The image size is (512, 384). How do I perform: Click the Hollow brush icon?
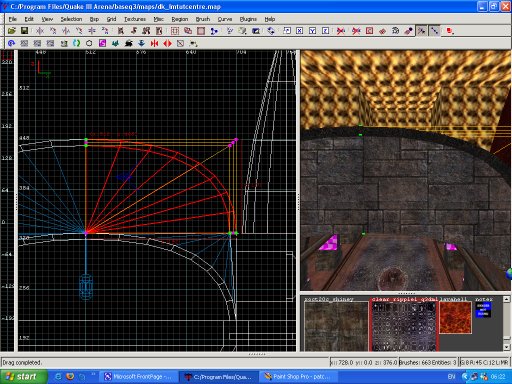coord(201,31)
